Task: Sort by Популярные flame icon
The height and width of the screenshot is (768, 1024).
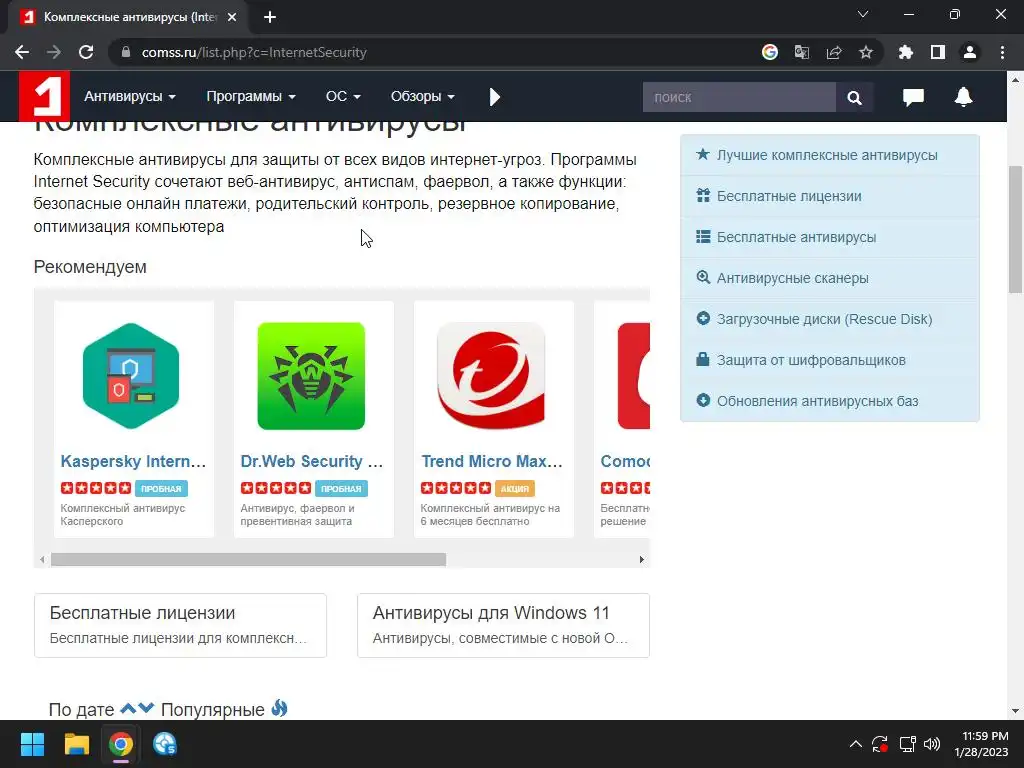Action: point(280,708)
